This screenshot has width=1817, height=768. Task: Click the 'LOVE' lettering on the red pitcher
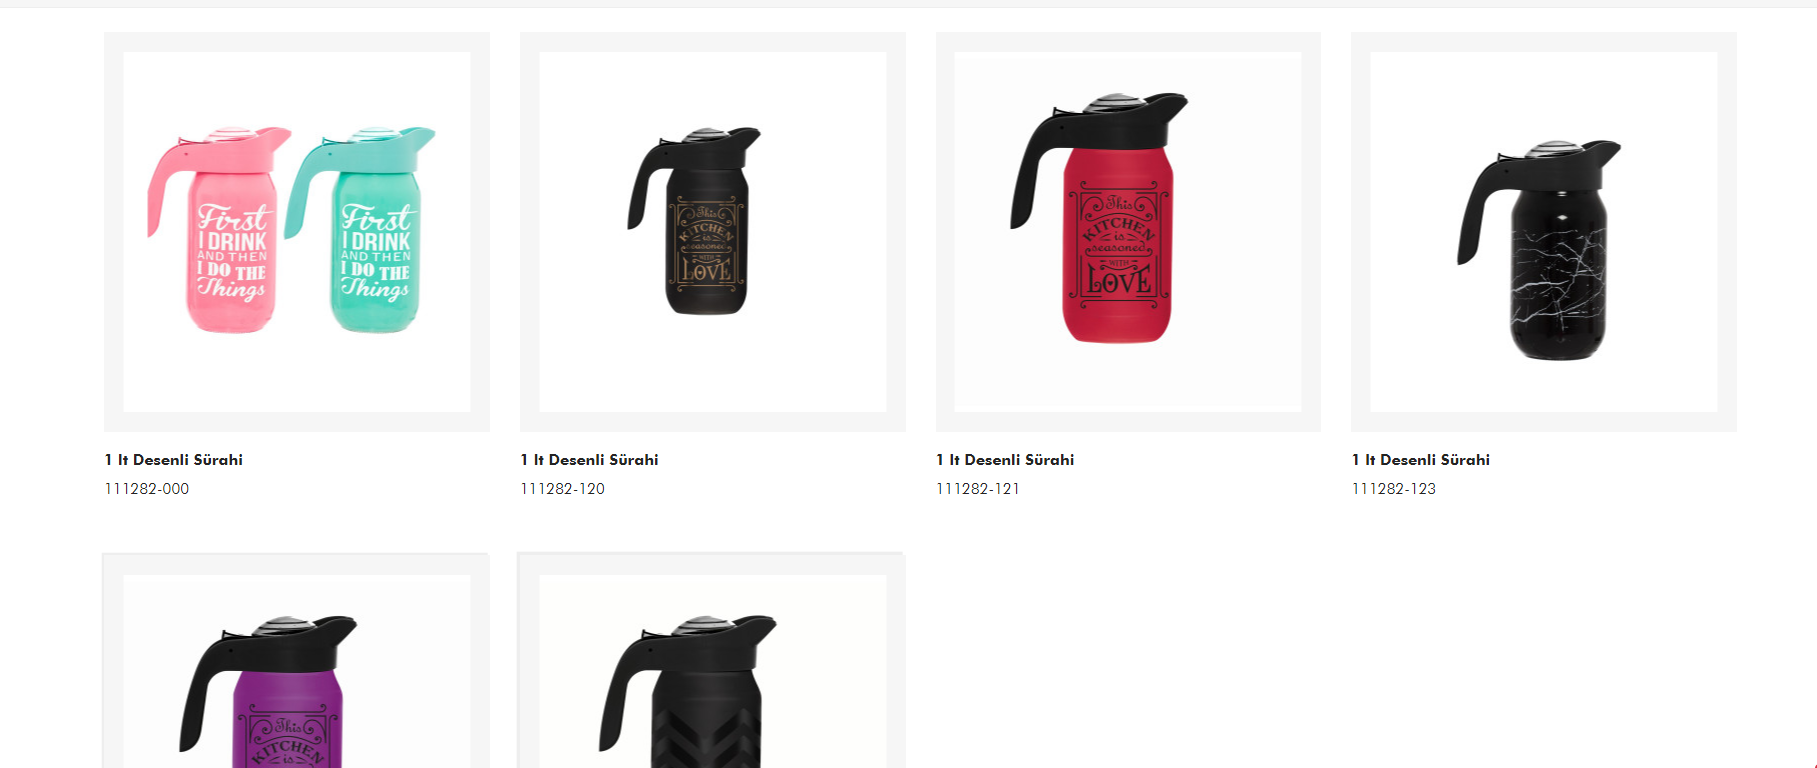click(1119, 281)
